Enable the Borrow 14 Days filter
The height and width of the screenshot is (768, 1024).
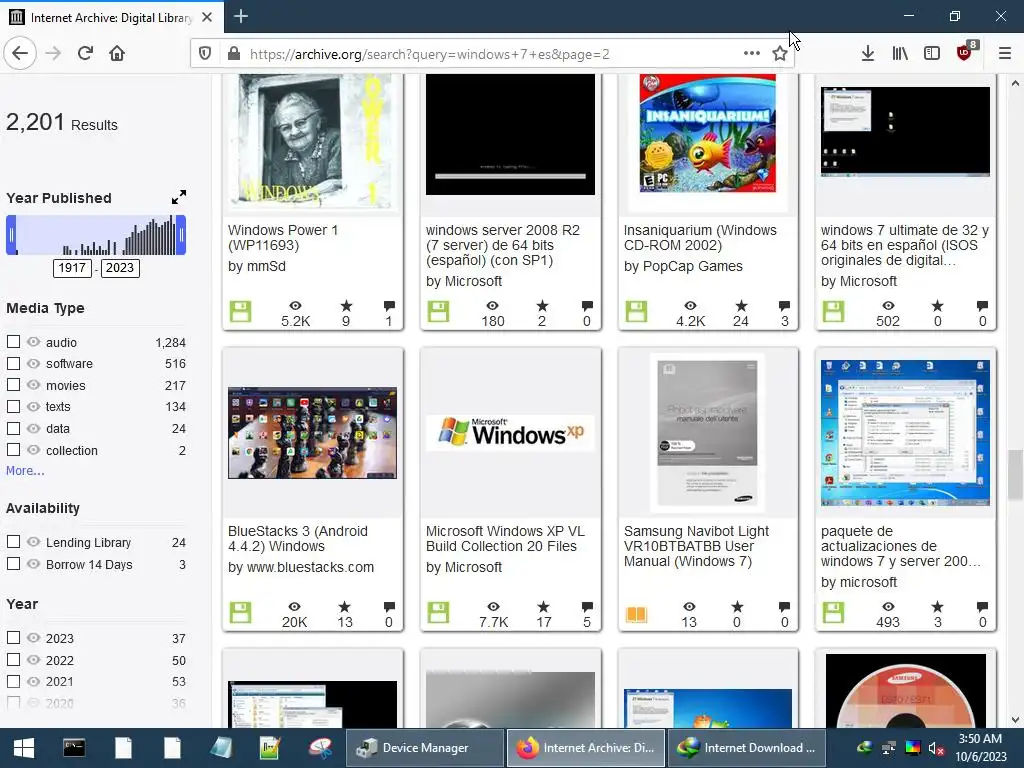pyautogui.click(x=13, y=563)
